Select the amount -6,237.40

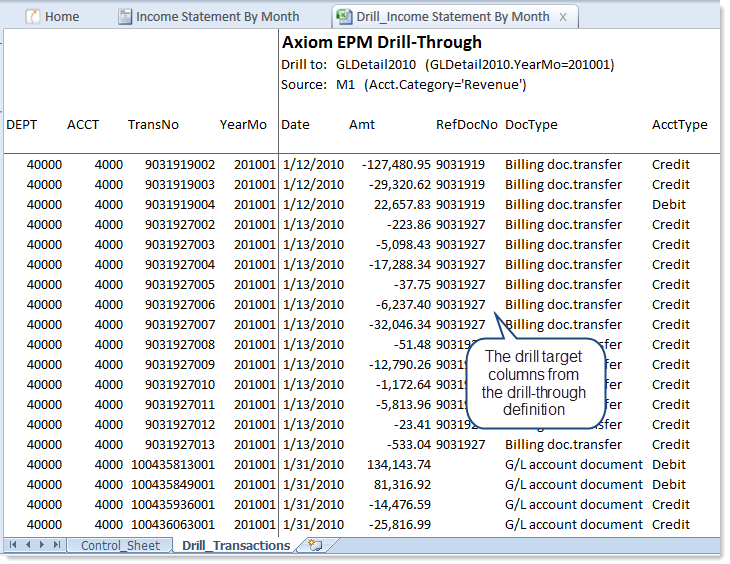[x=403, y=305]
